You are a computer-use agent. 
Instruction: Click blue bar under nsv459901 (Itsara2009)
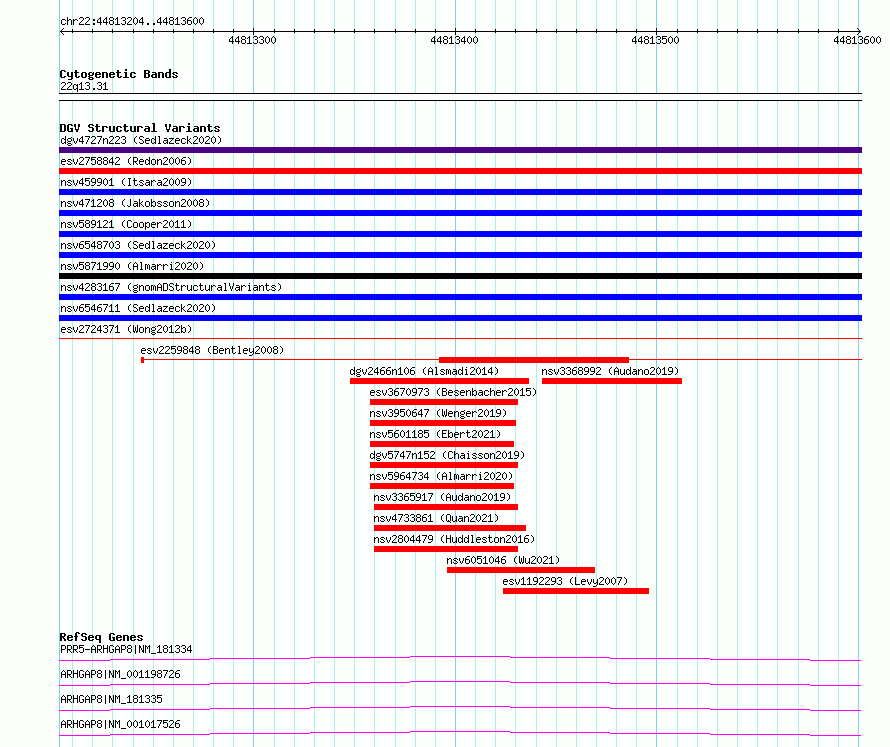click(x=460, y=192)
